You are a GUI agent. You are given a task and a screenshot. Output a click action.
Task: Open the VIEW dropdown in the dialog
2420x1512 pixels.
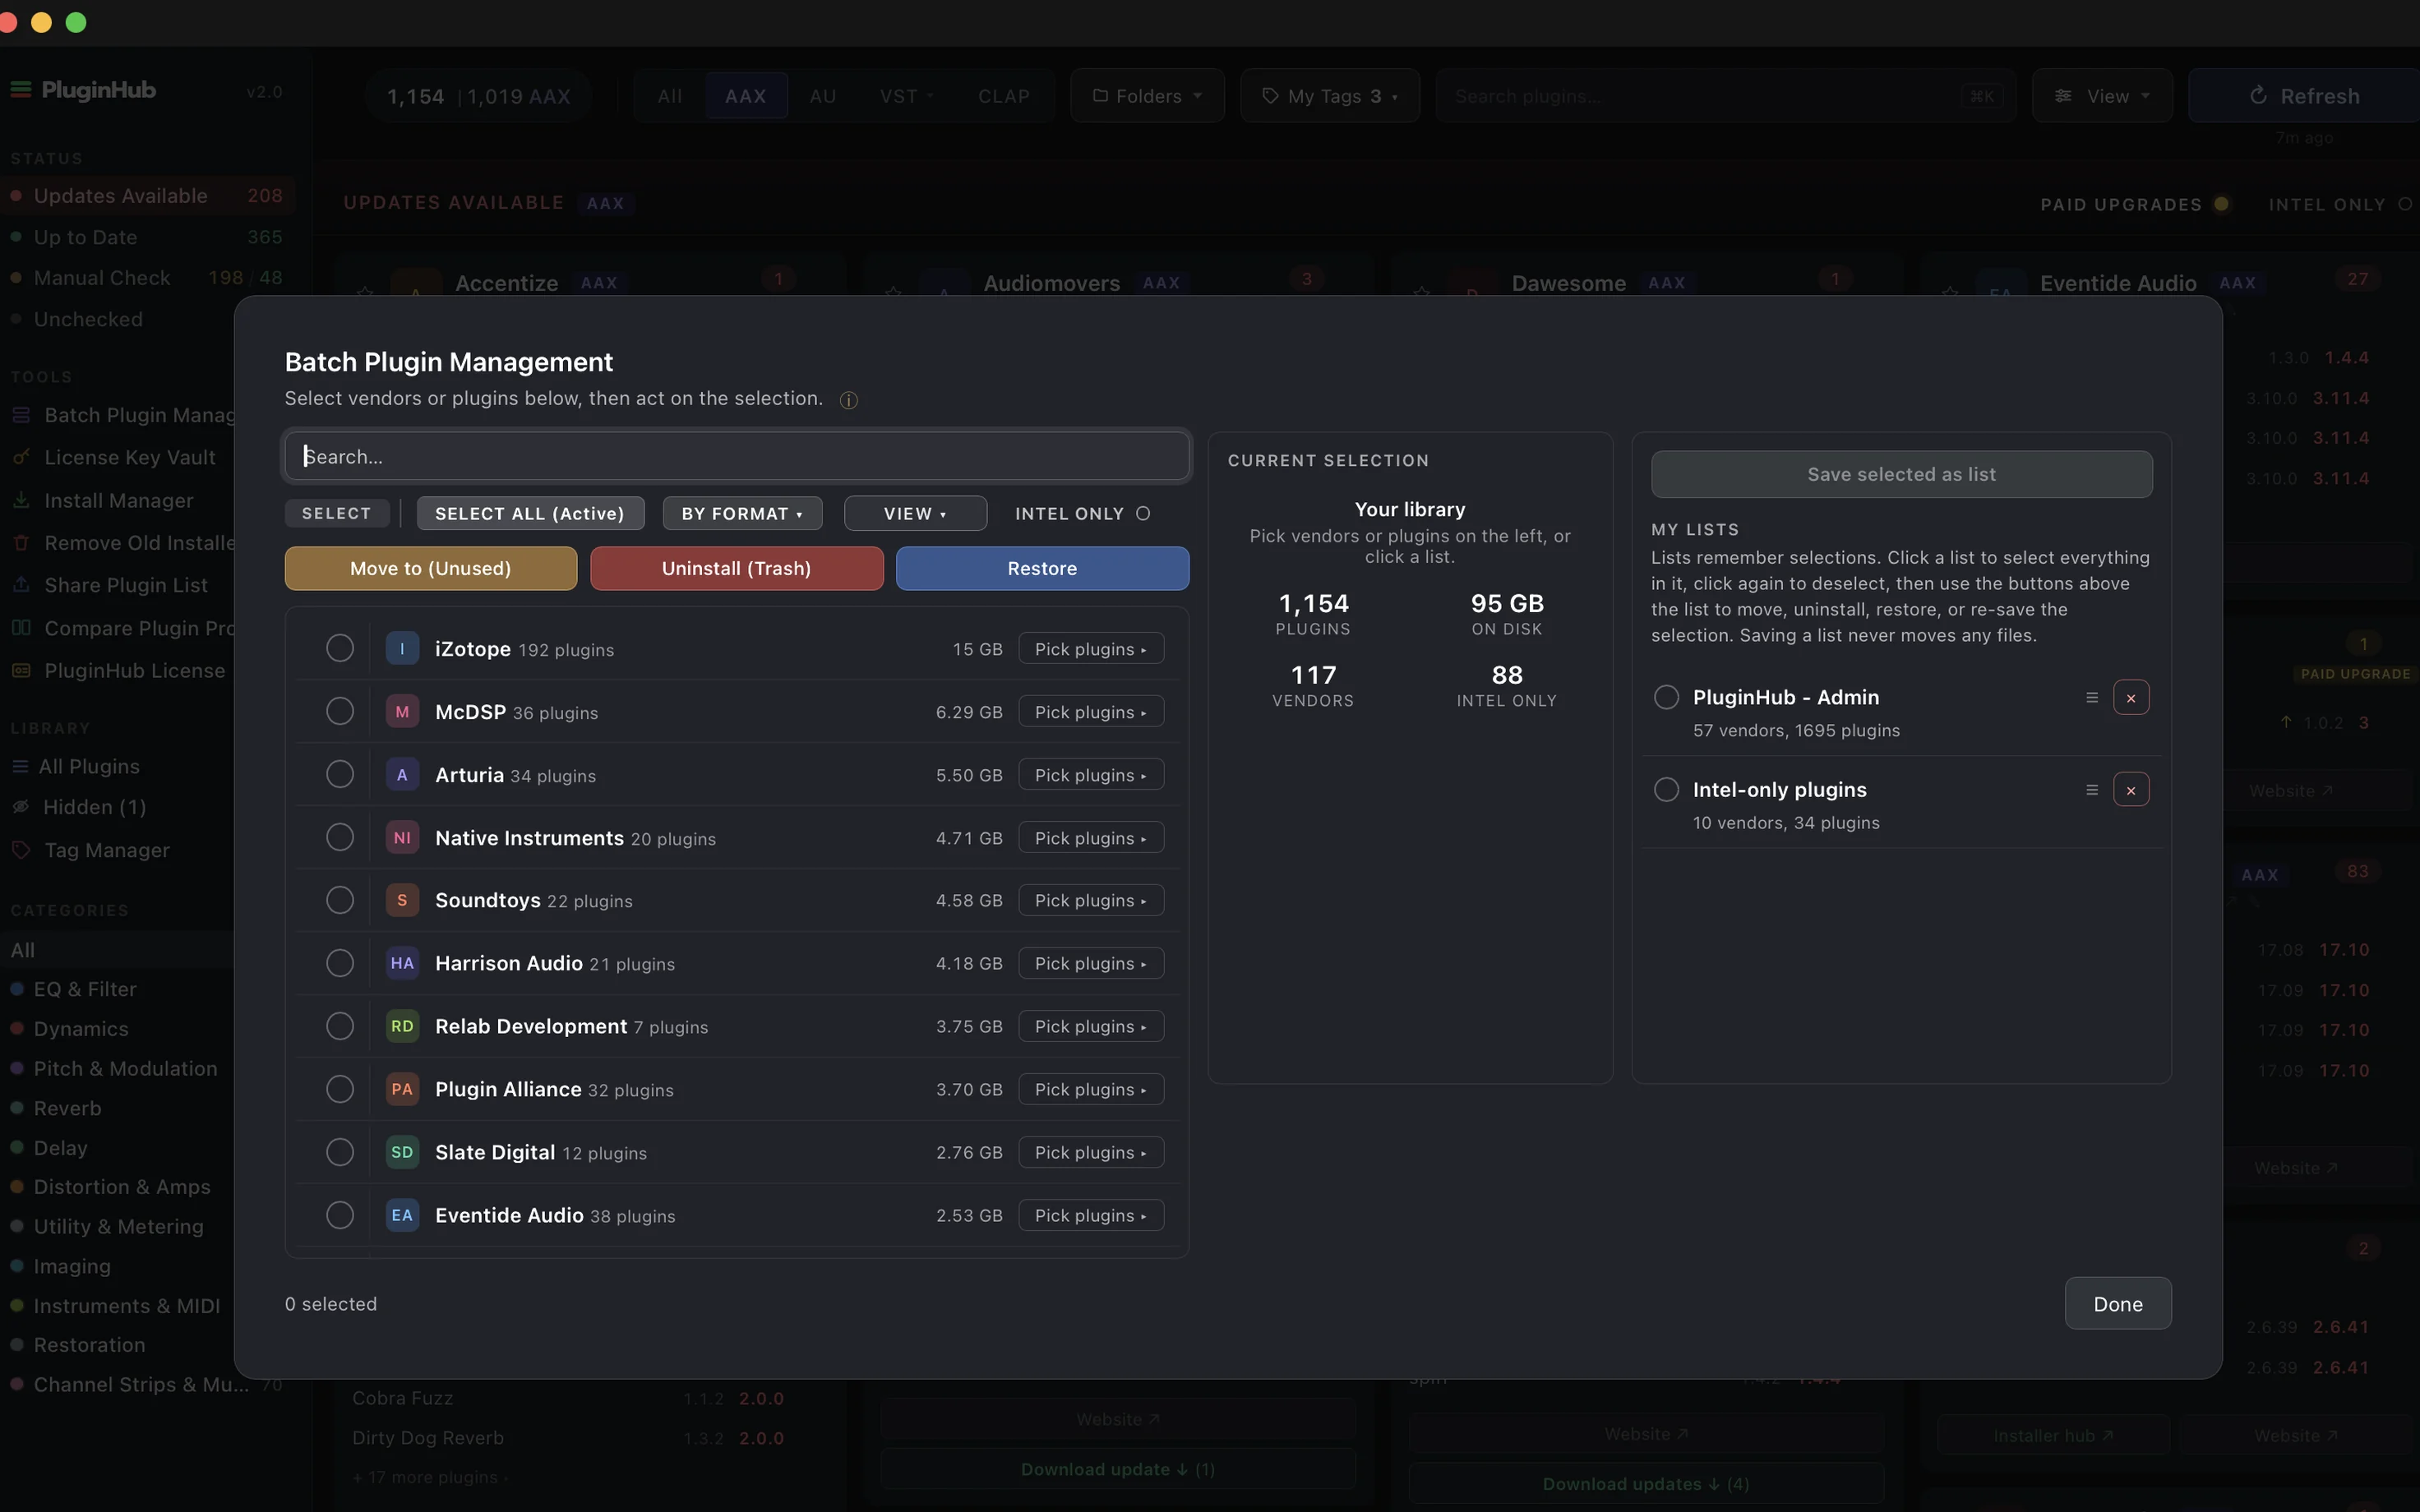coord(915,513)
